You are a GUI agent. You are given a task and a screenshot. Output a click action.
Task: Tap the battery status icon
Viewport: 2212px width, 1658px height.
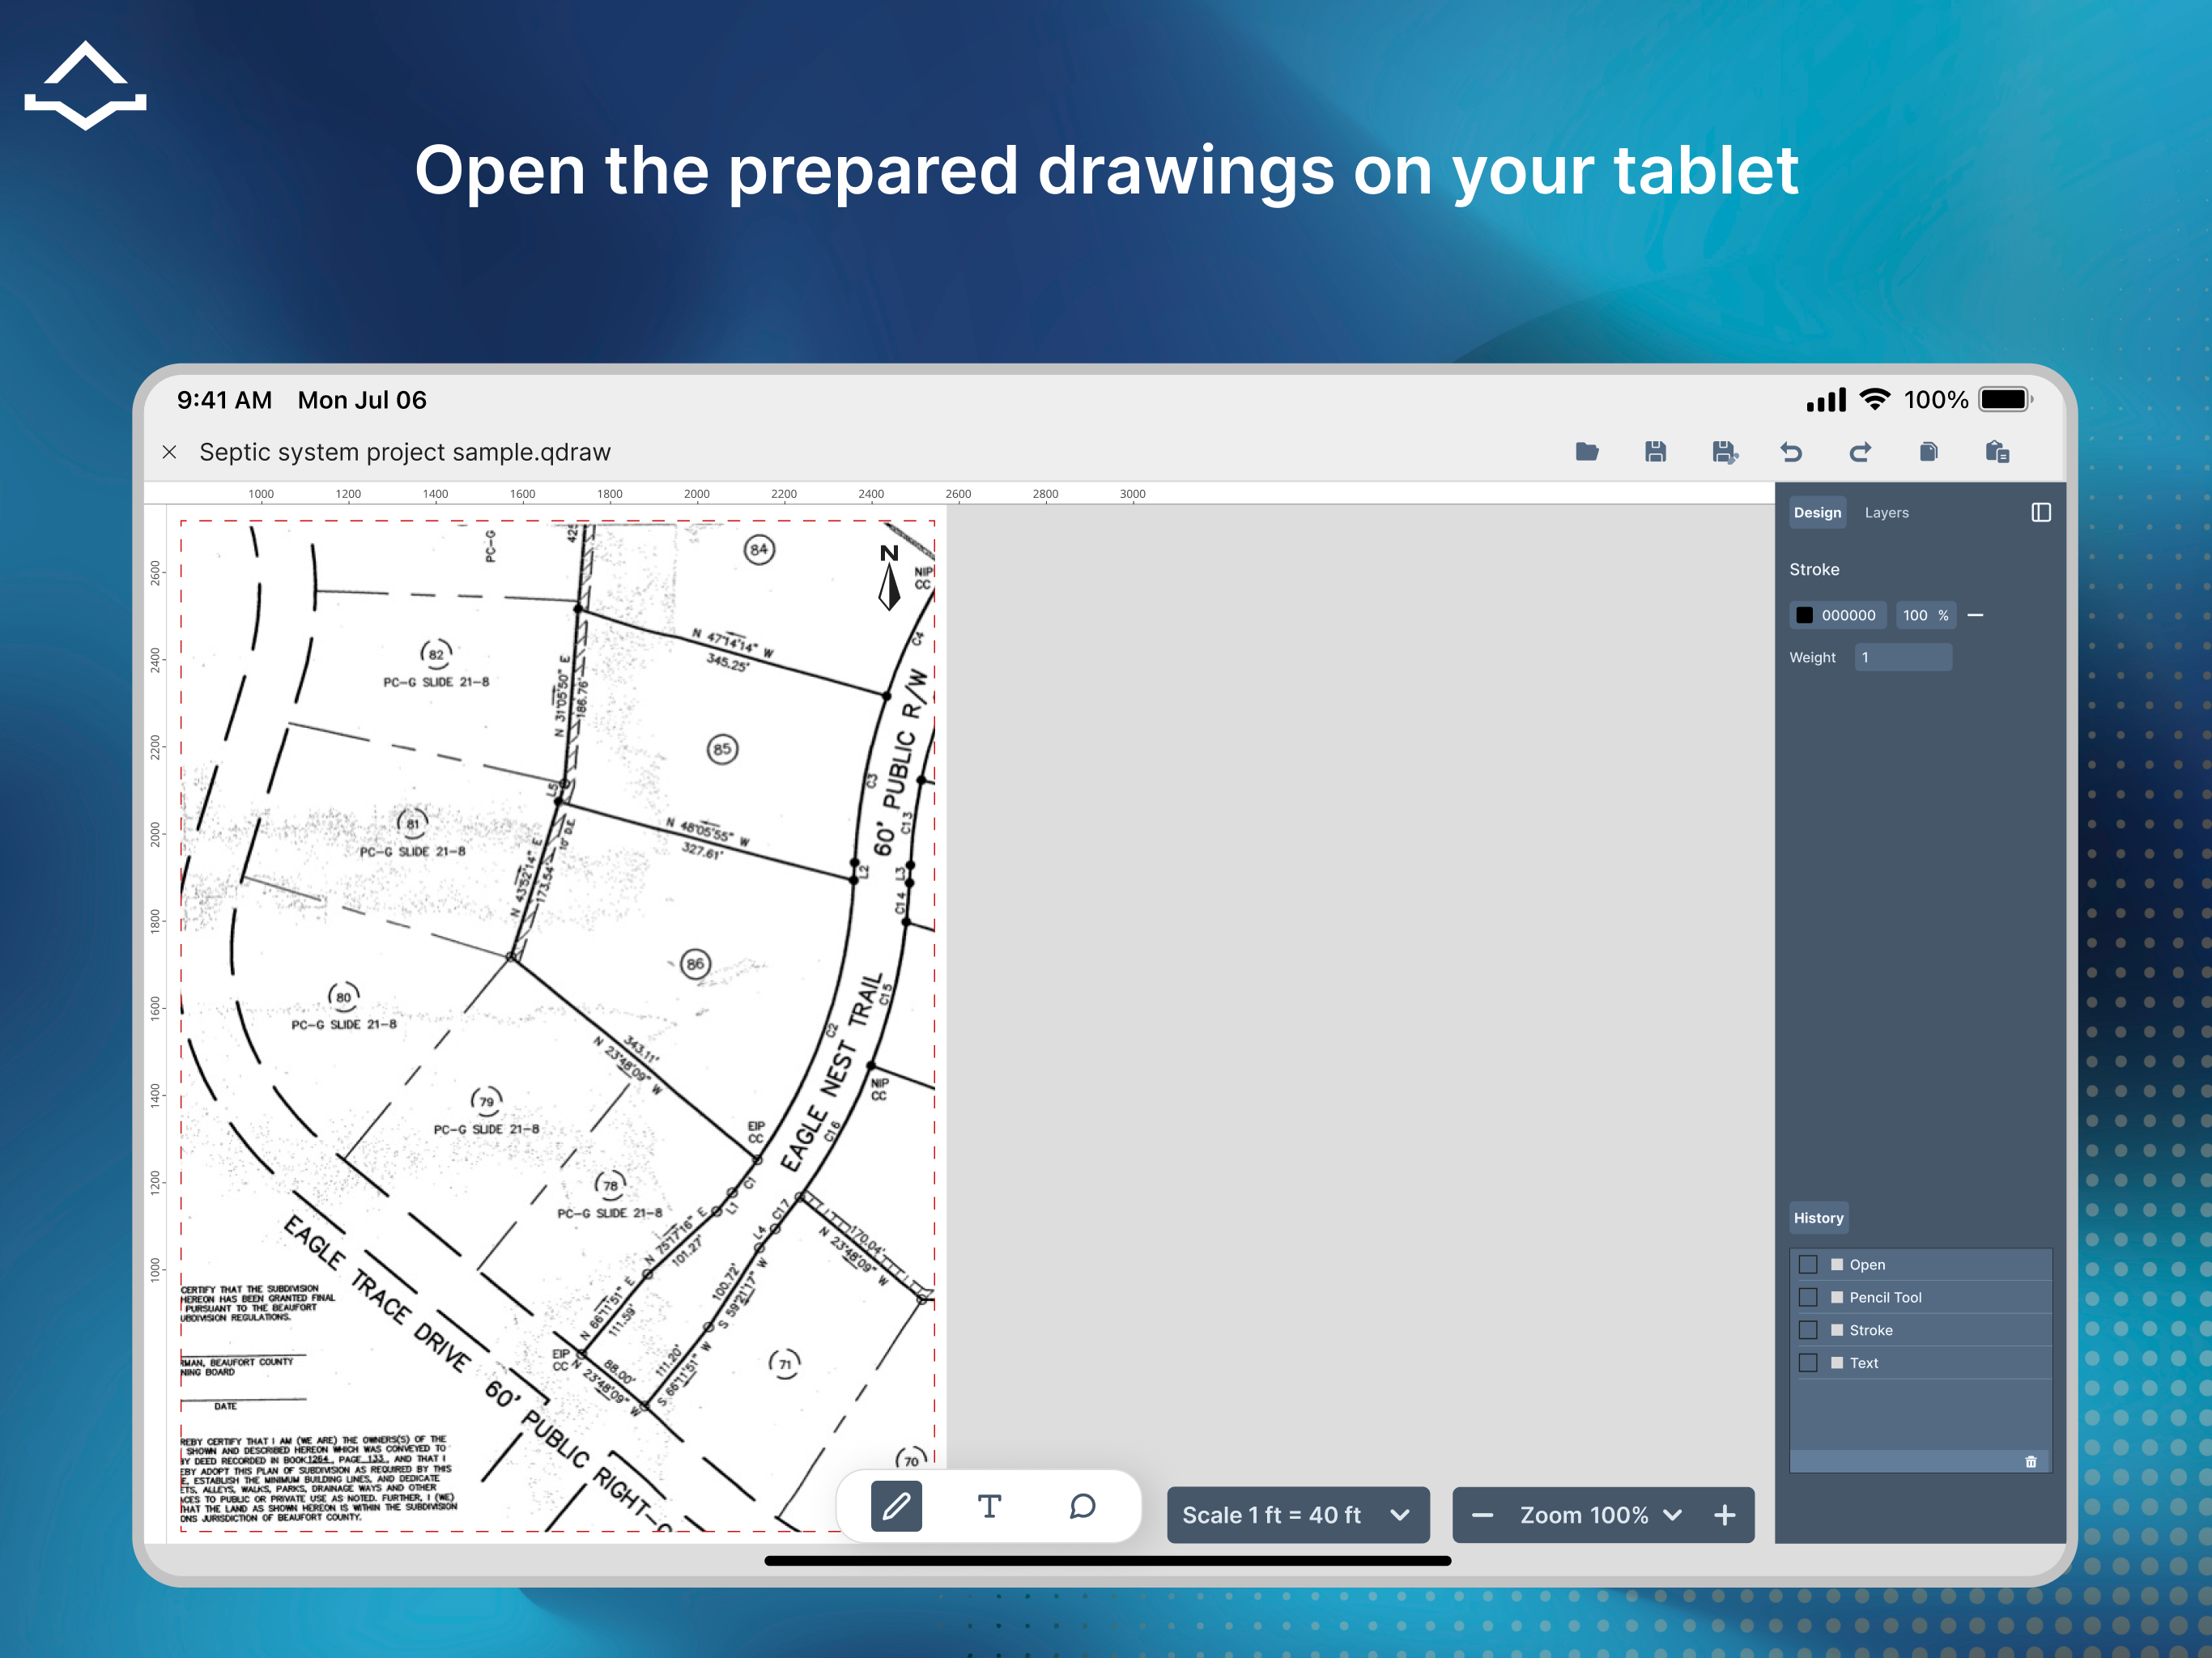[2005, 400]
